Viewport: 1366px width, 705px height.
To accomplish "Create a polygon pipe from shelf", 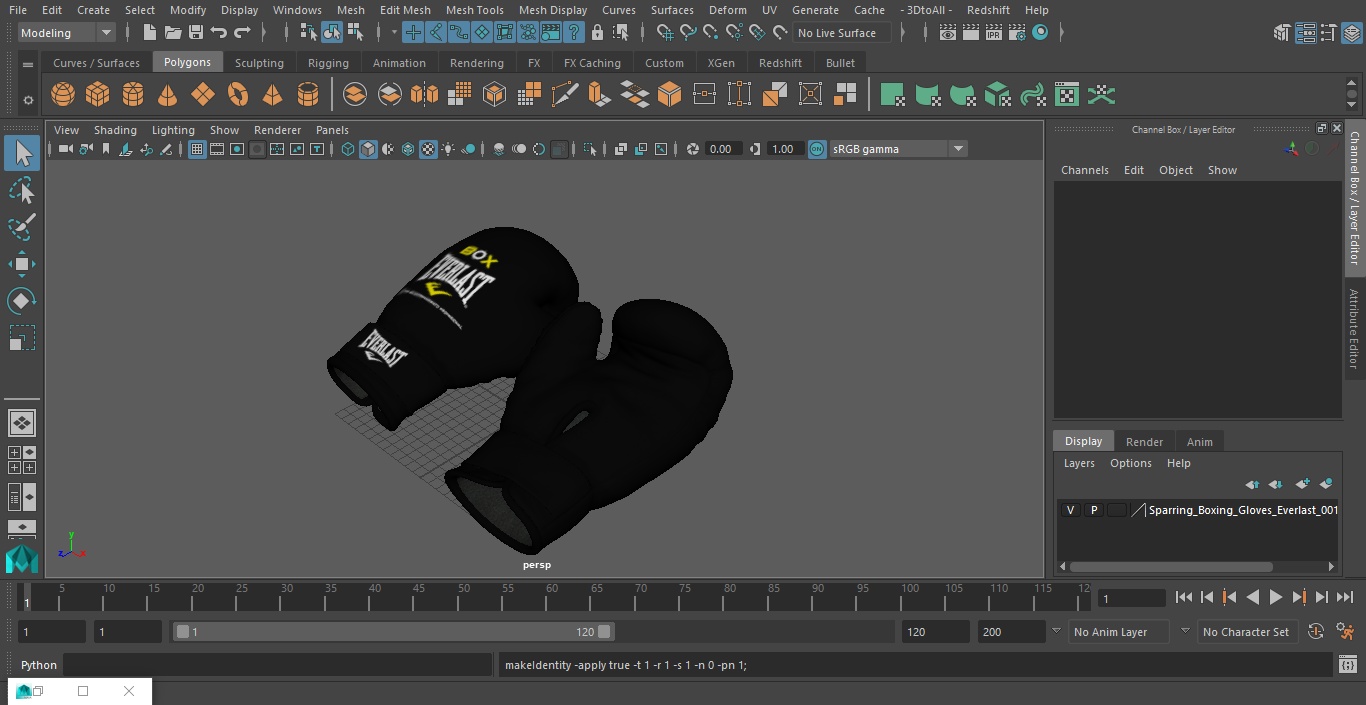I will [308, 95].
